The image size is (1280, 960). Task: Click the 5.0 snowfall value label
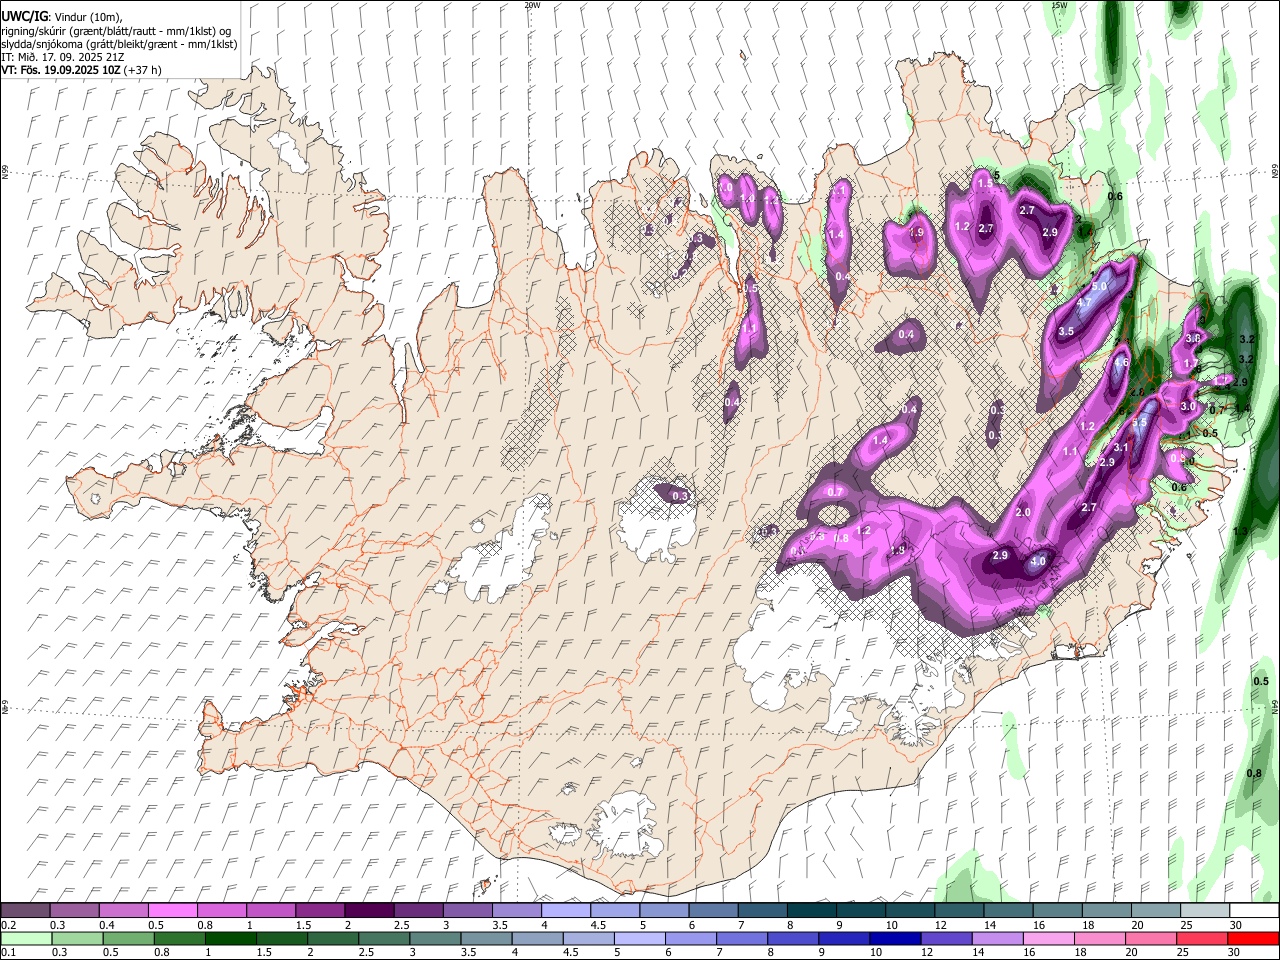(1099, 287)
